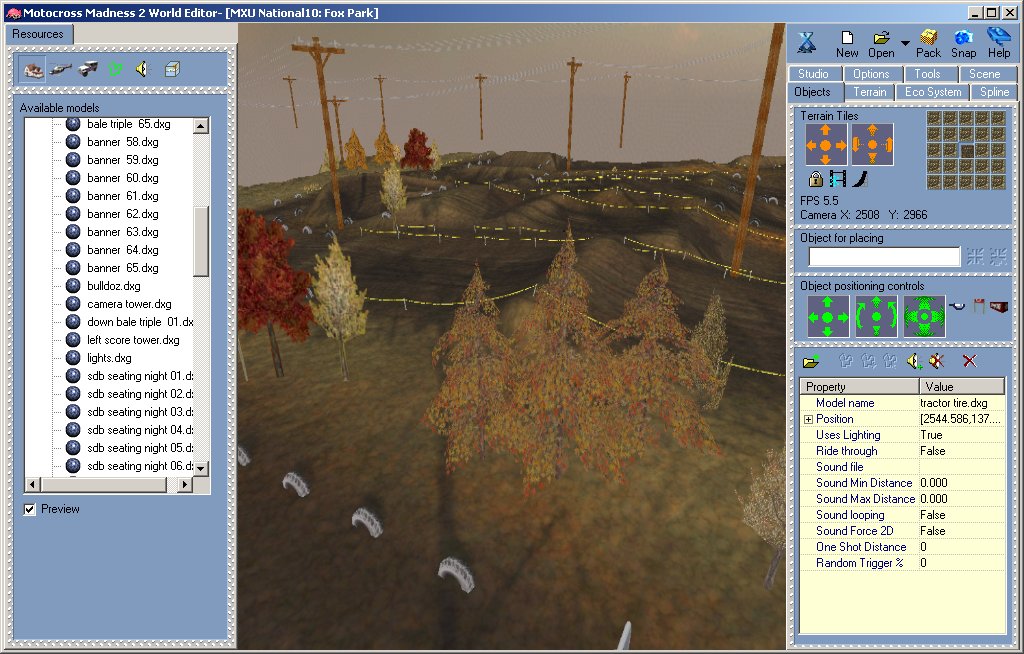Click models list scroll up arrow
Screen dimensions: 1024x654
point(201,125)
